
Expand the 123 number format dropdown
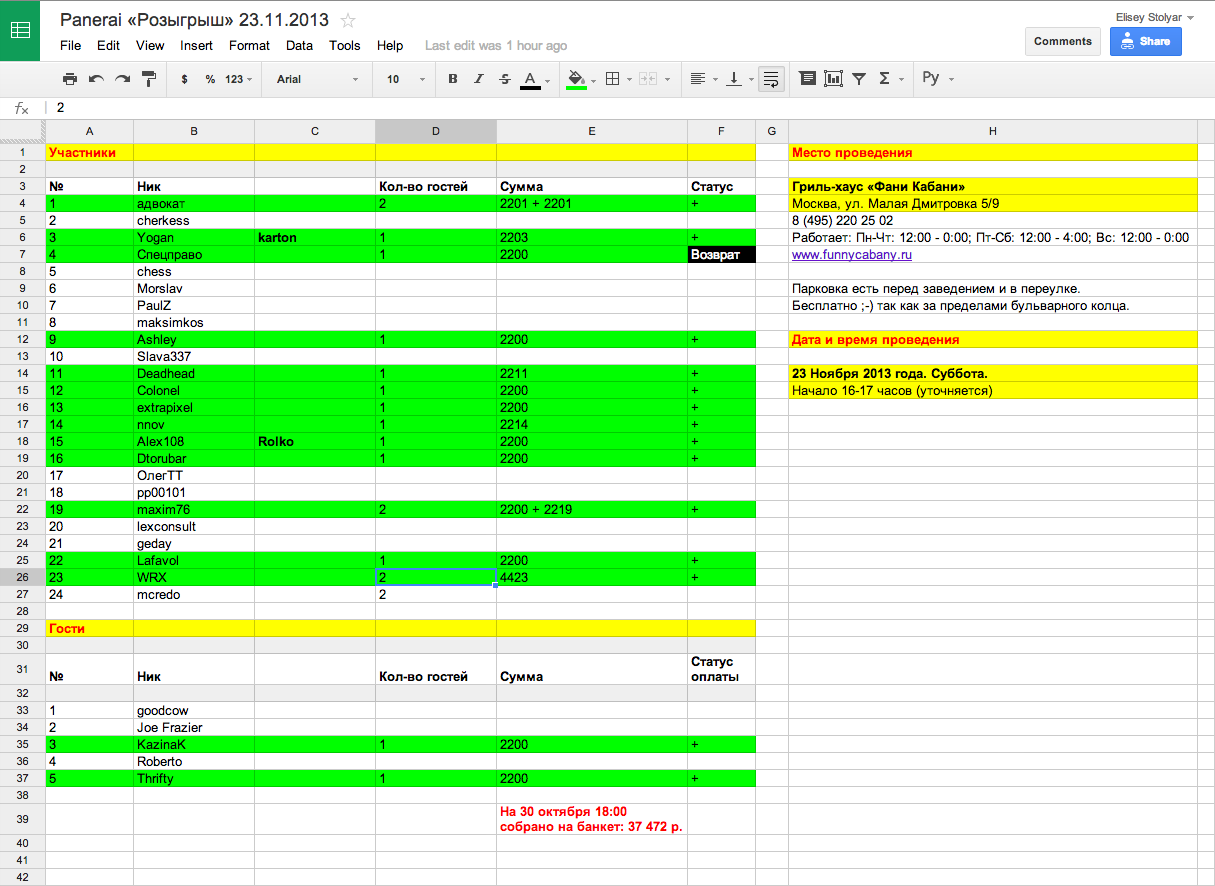(238, 79)
